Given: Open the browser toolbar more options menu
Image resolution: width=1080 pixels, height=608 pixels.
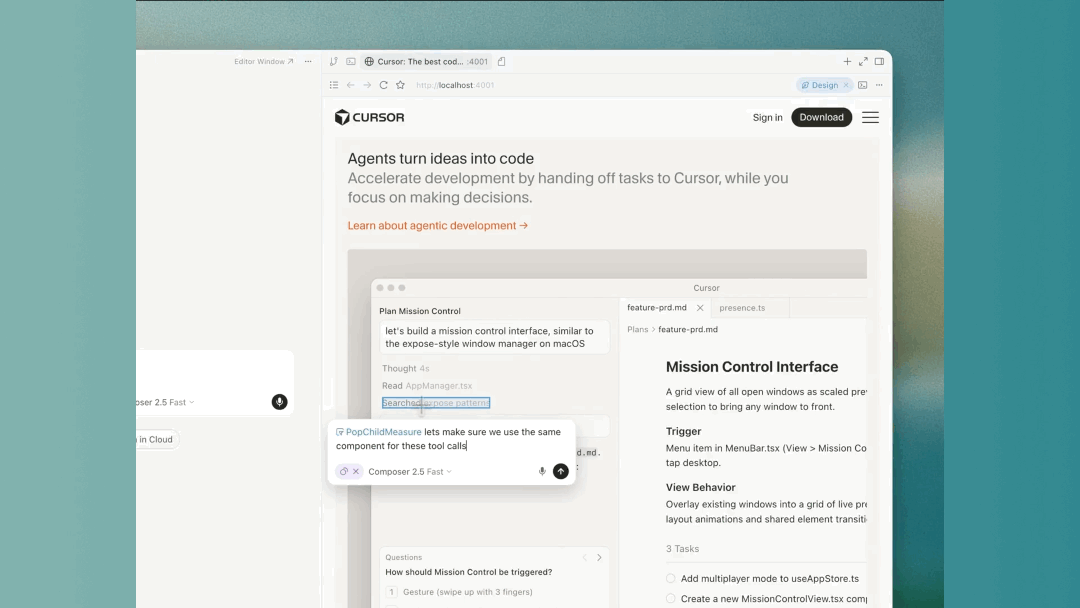Looking at the screenshot, I should tap(879, 85).
